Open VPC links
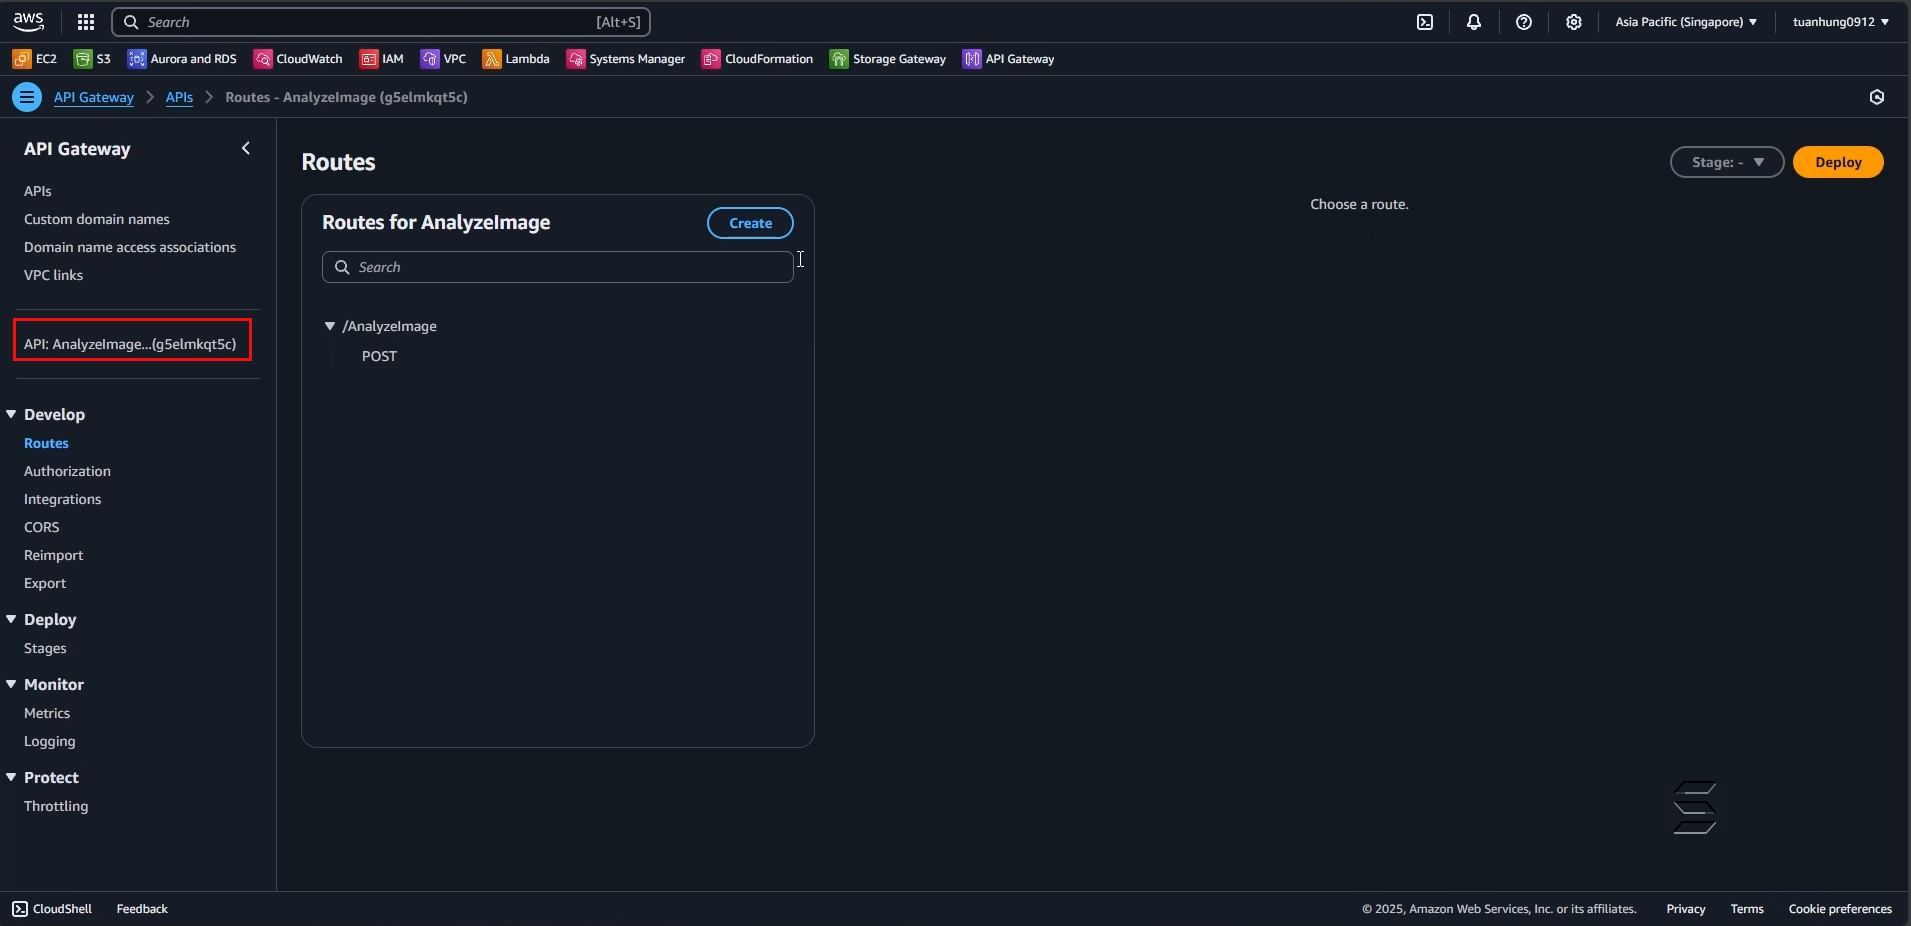Image resolution: width=1911 pixels, height=926 pixels. pos(54,275)
